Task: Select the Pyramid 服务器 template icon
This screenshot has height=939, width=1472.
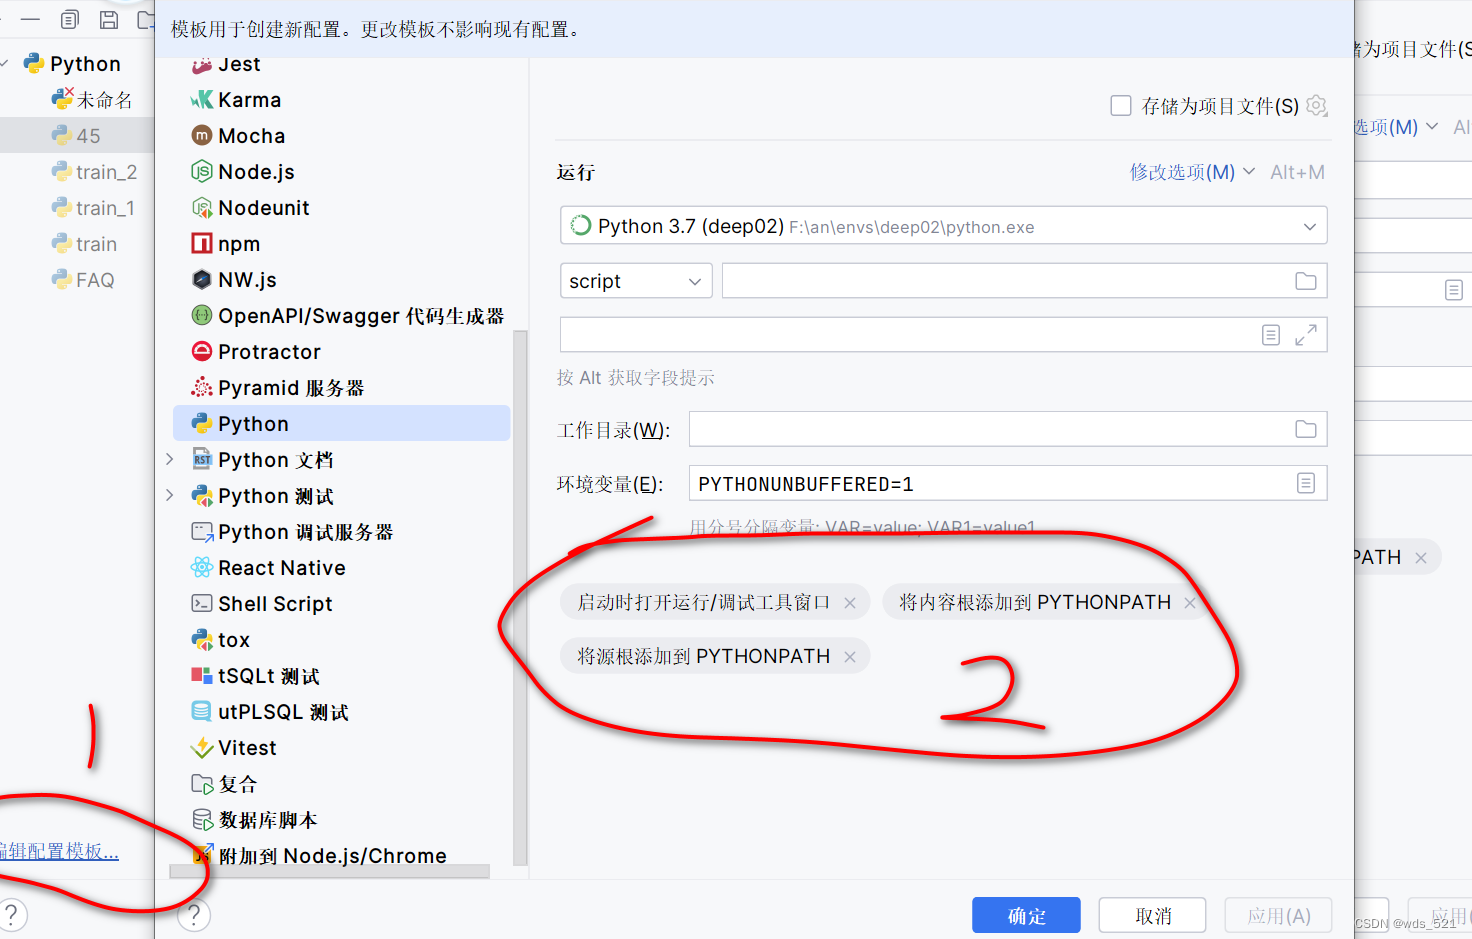Action: click(x=202, y=388)
